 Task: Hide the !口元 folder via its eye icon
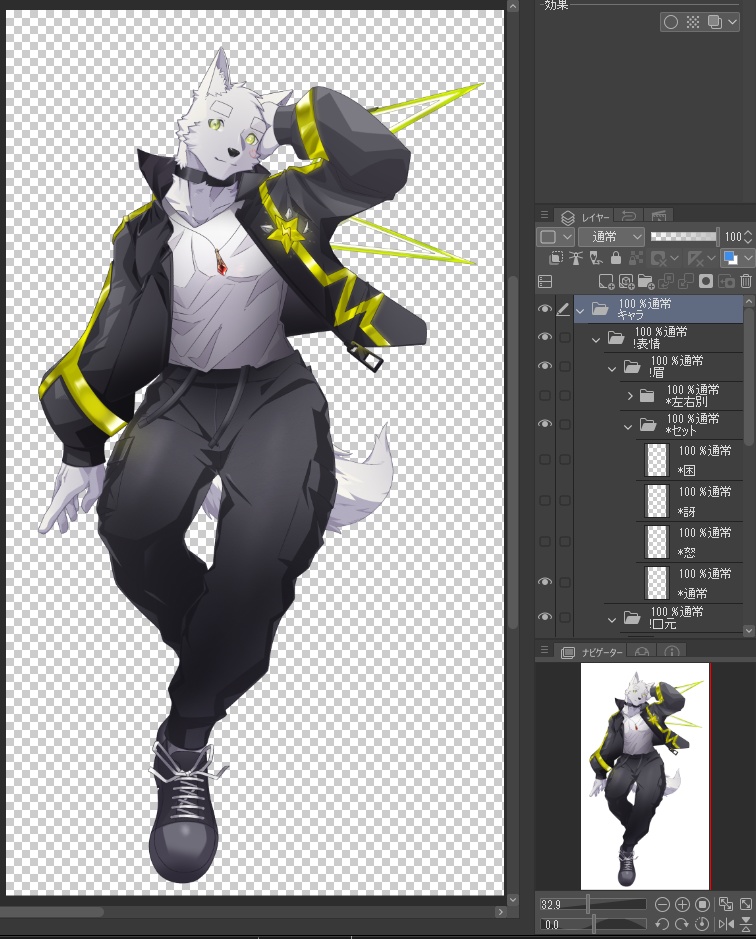(545, 617)
